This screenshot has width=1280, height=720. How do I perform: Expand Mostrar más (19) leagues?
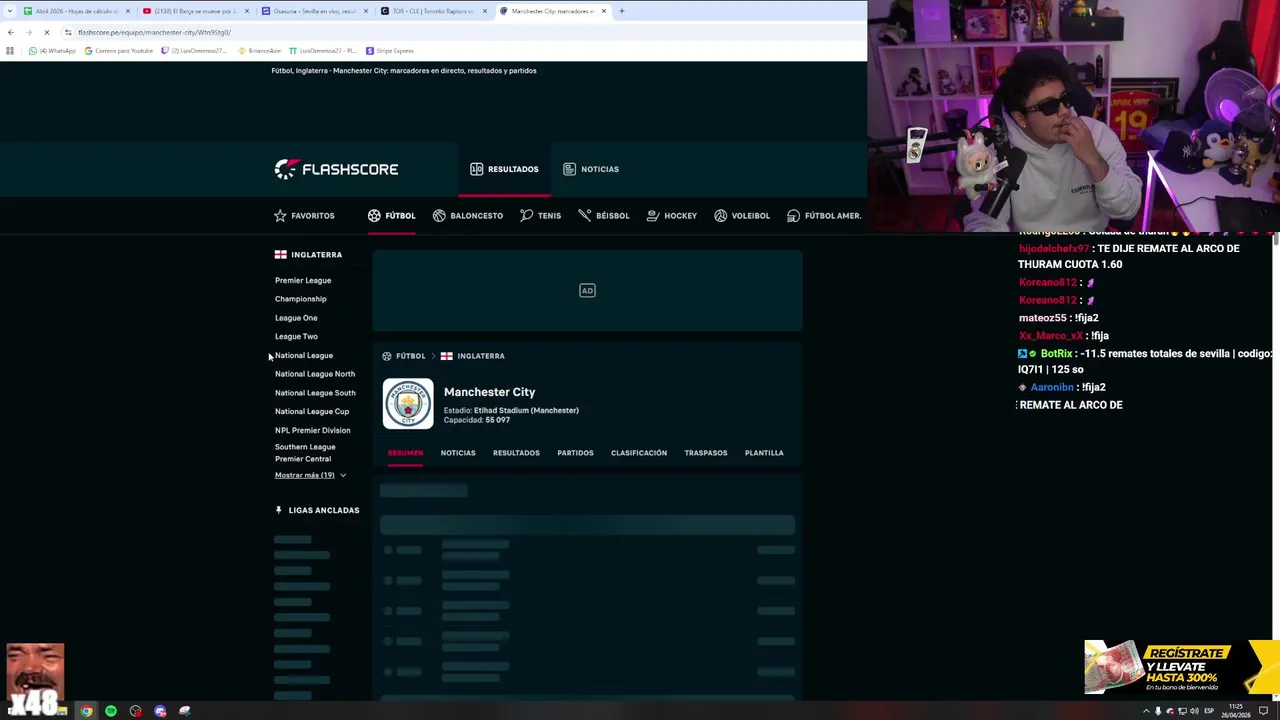pyautogui.click(x=310, y=475)
